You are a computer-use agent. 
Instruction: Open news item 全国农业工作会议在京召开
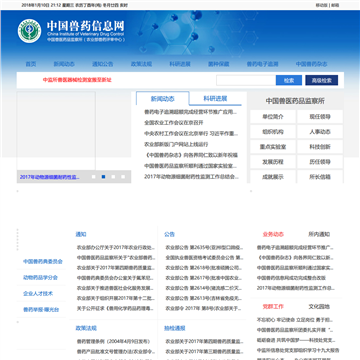[x=174, y=123]
